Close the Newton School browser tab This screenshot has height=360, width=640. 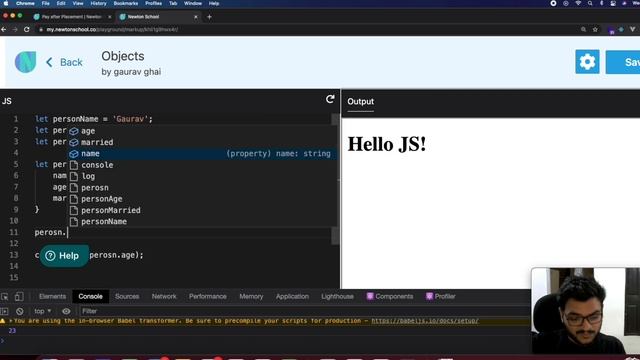(196, 17)
